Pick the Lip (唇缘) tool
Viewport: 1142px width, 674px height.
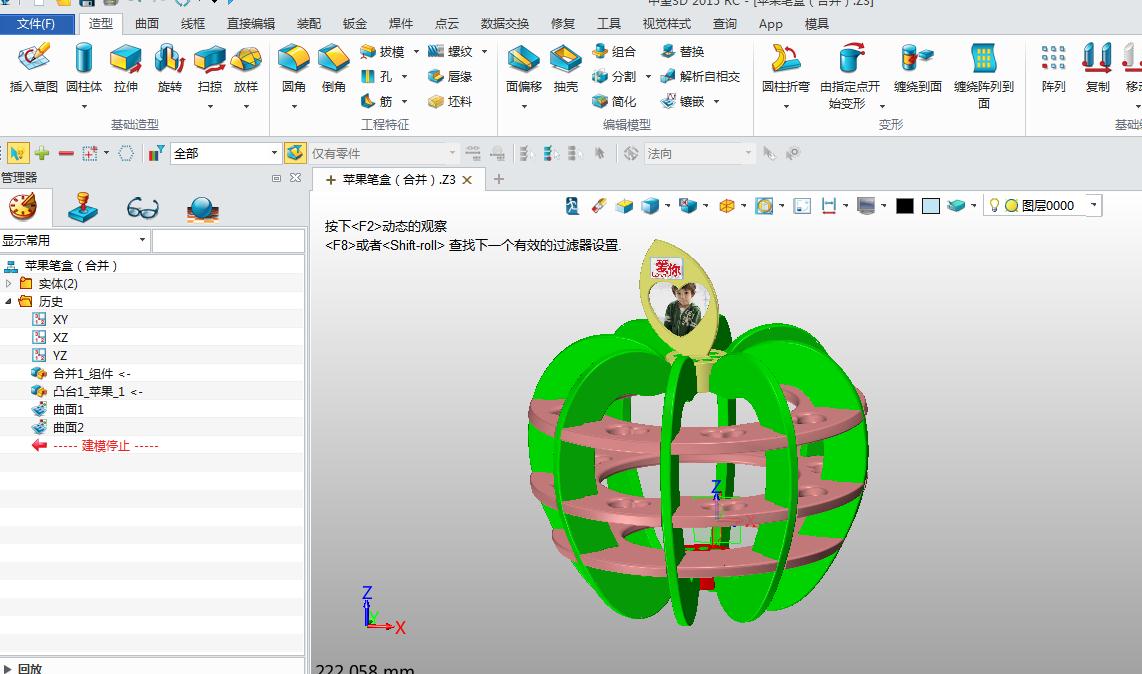(x=451, y=77)
